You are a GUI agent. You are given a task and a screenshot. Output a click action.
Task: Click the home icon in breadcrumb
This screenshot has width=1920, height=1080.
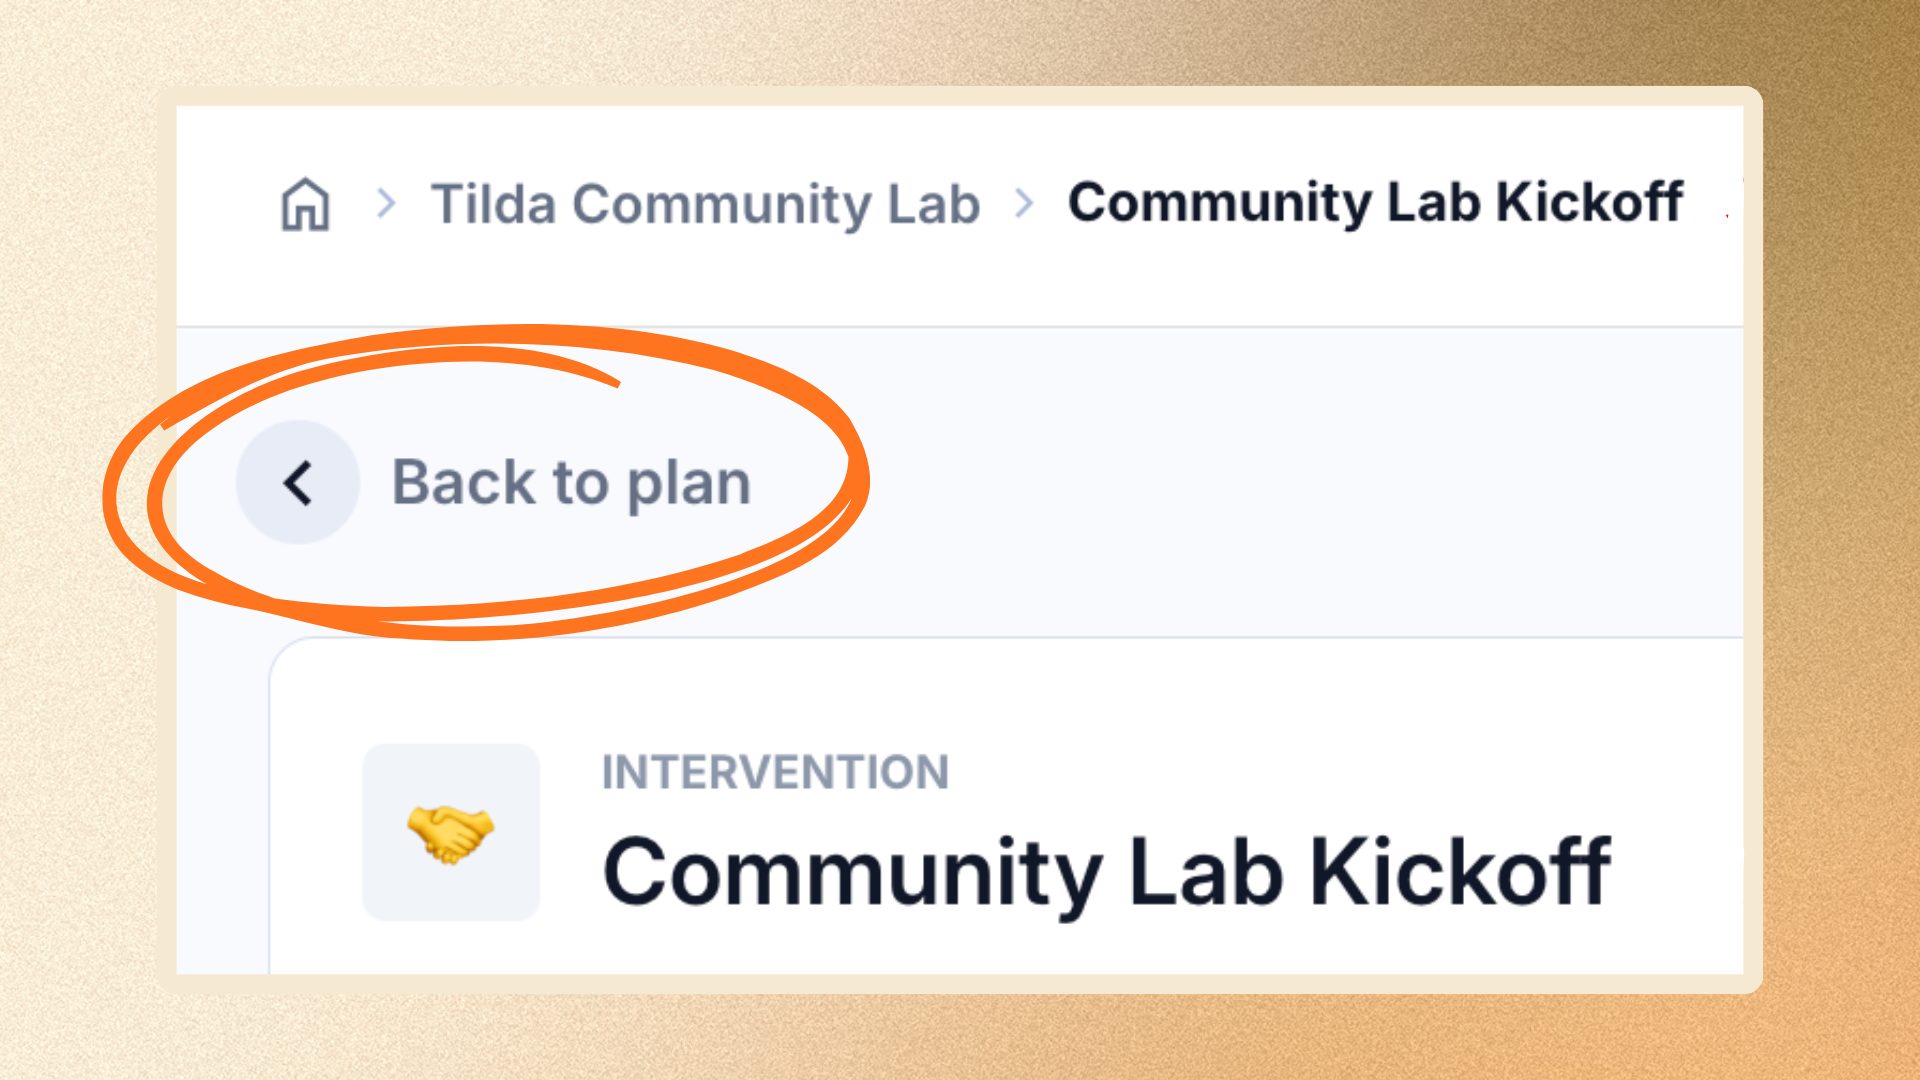tap(305, 204)
